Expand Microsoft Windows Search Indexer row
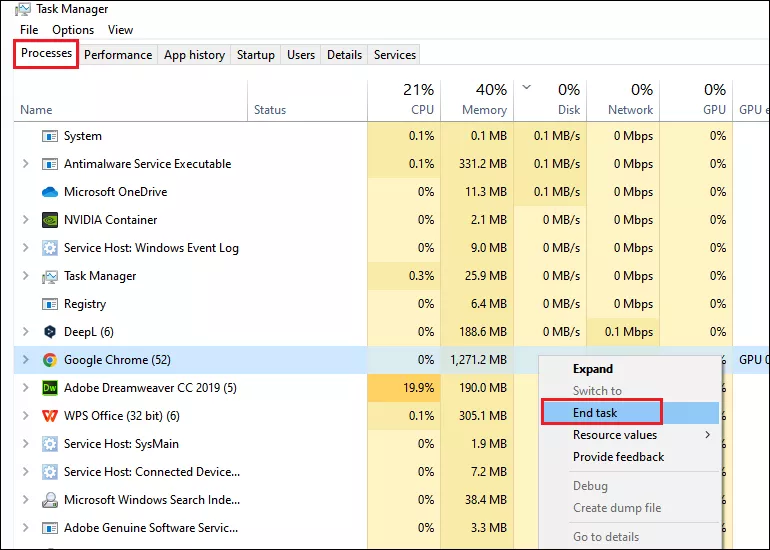 (x=26, y=500)
